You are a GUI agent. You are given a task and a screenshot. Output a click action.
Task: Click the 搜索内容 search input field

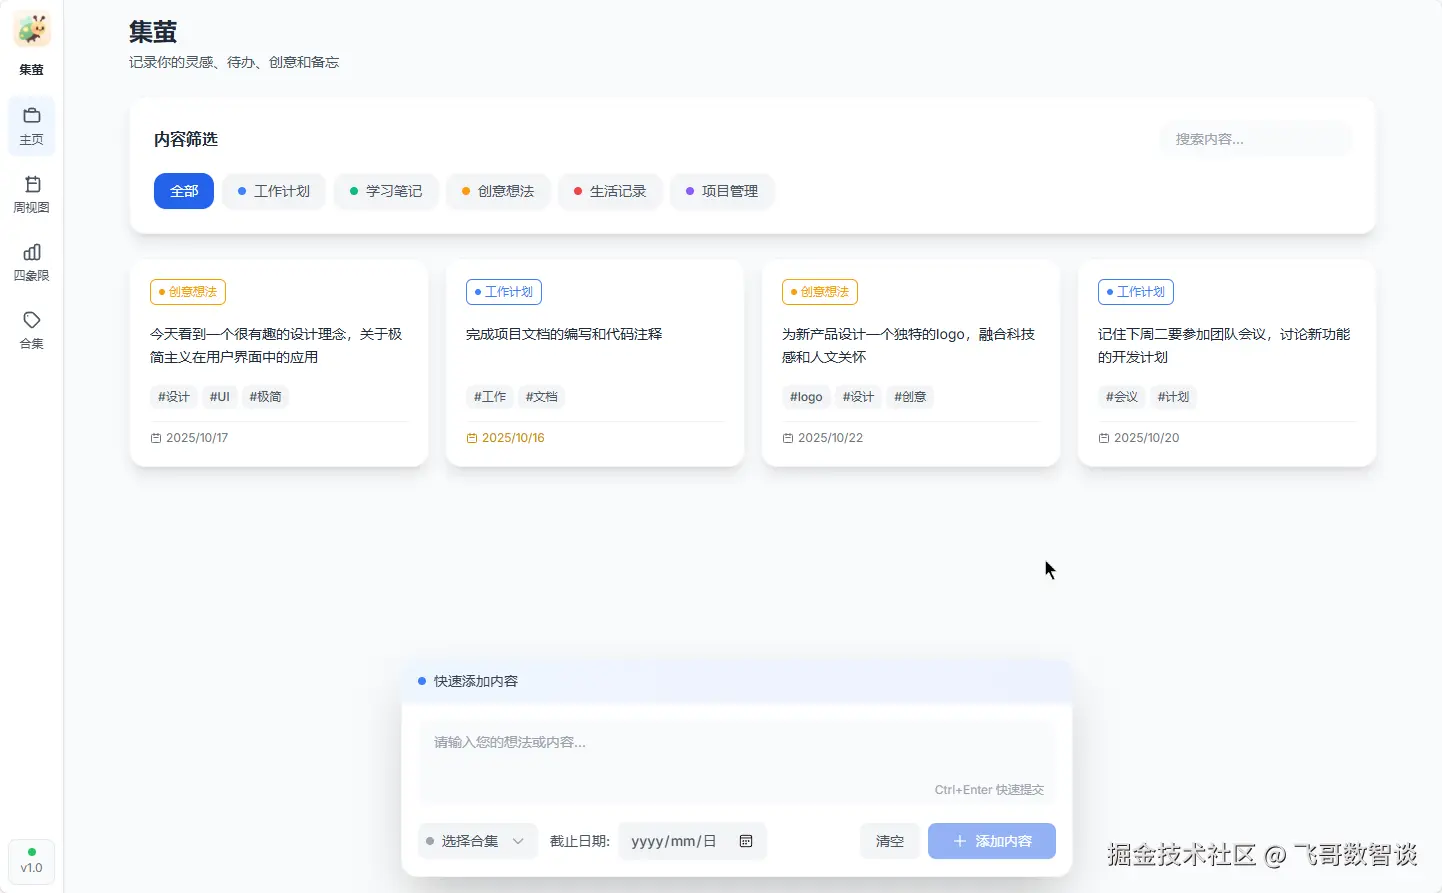(1255, 138)
